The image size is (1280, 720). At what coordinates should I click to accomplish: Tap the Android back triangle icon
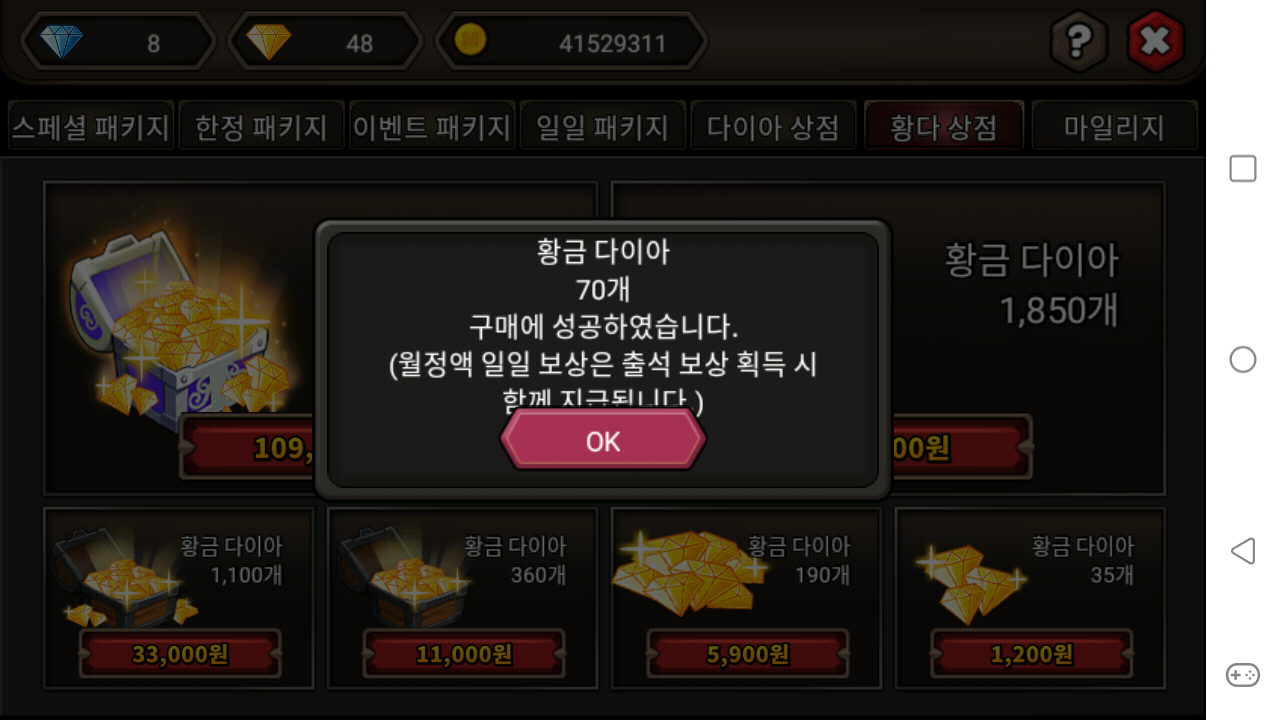1242,551
